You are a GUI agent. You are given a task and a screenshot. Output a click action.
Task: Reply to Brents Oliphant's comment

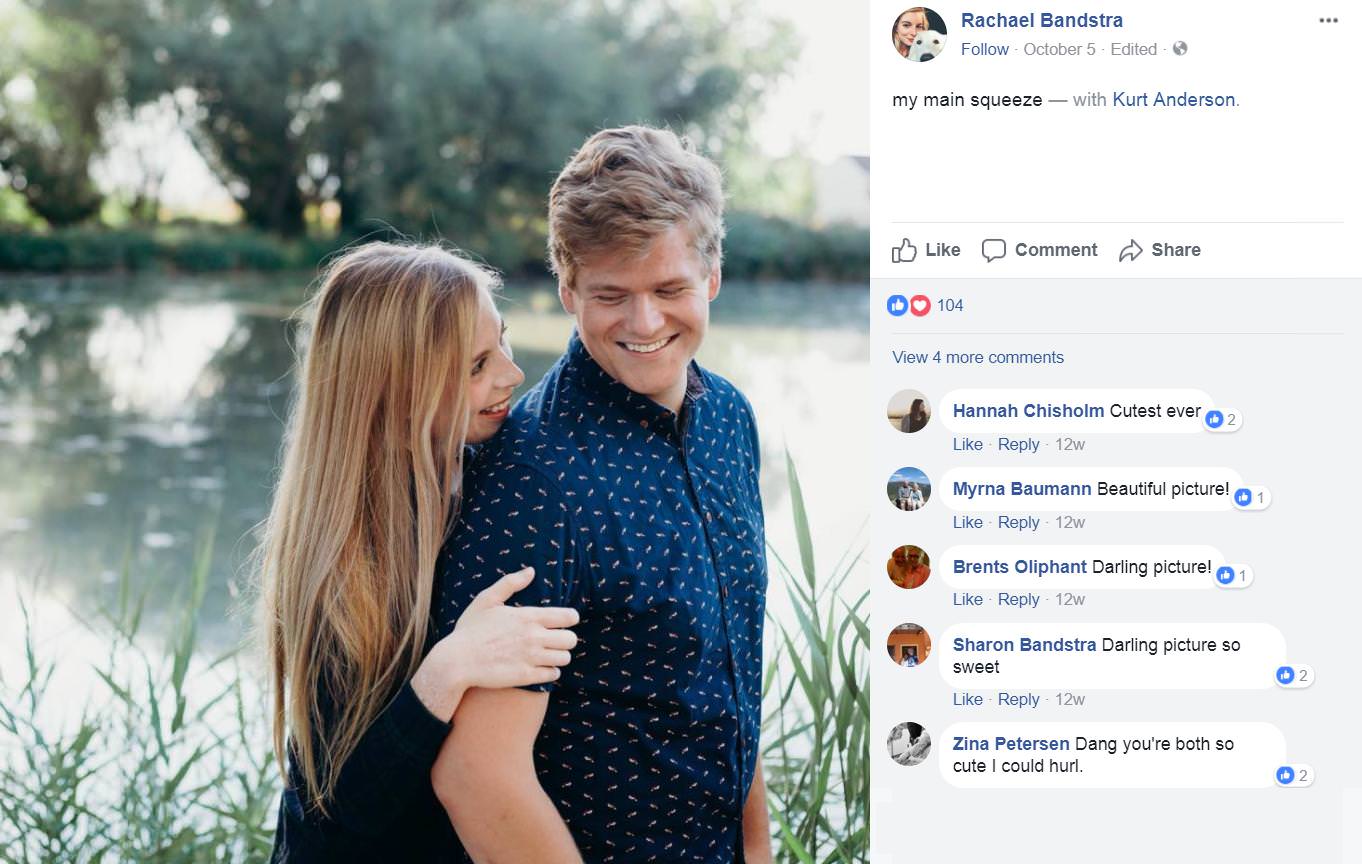pyautogui.click(x=1019, y=599)
